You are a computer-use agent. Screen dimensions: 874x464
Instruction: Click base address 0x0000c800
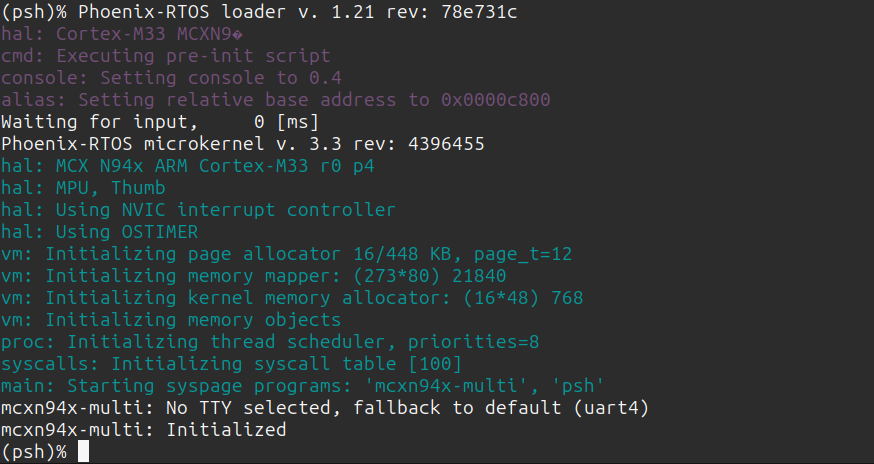496,100
